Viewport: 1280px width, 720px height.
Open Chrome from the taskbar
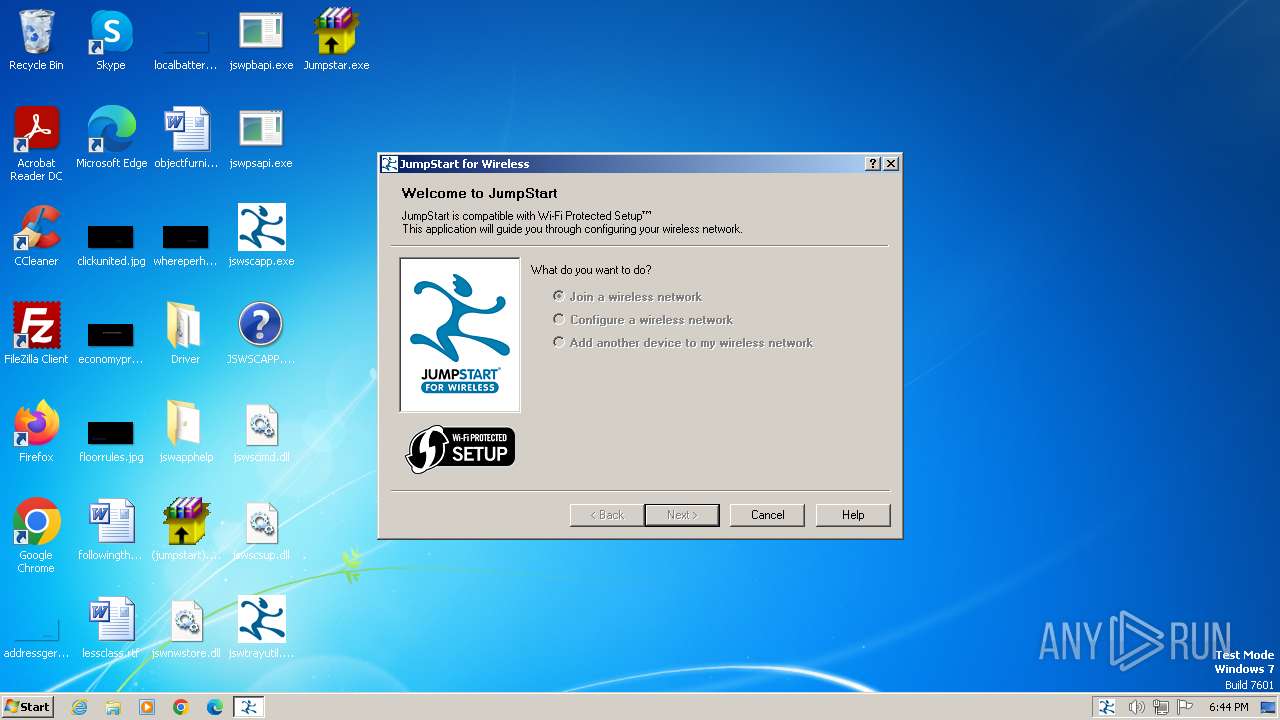[x=181, y=707]
